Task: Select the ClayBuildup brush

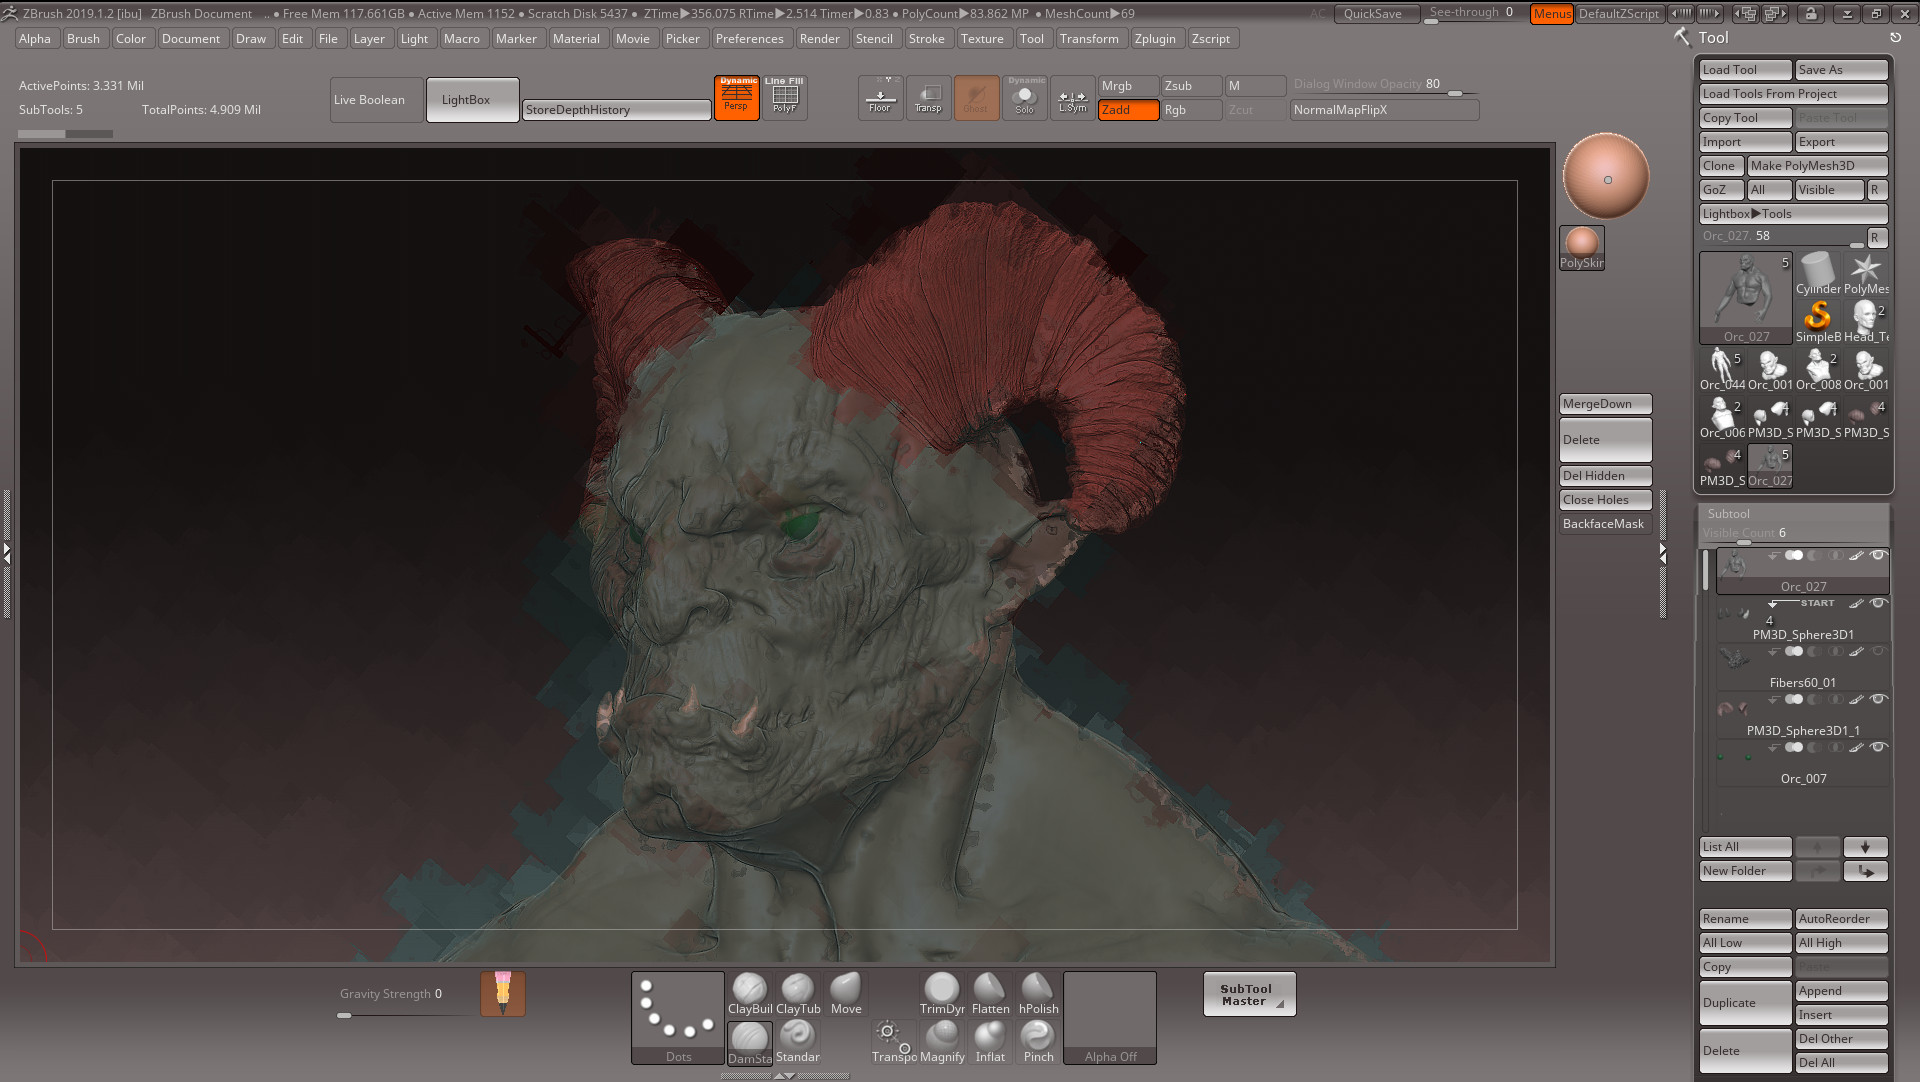Action: click(x=749, y=990)
